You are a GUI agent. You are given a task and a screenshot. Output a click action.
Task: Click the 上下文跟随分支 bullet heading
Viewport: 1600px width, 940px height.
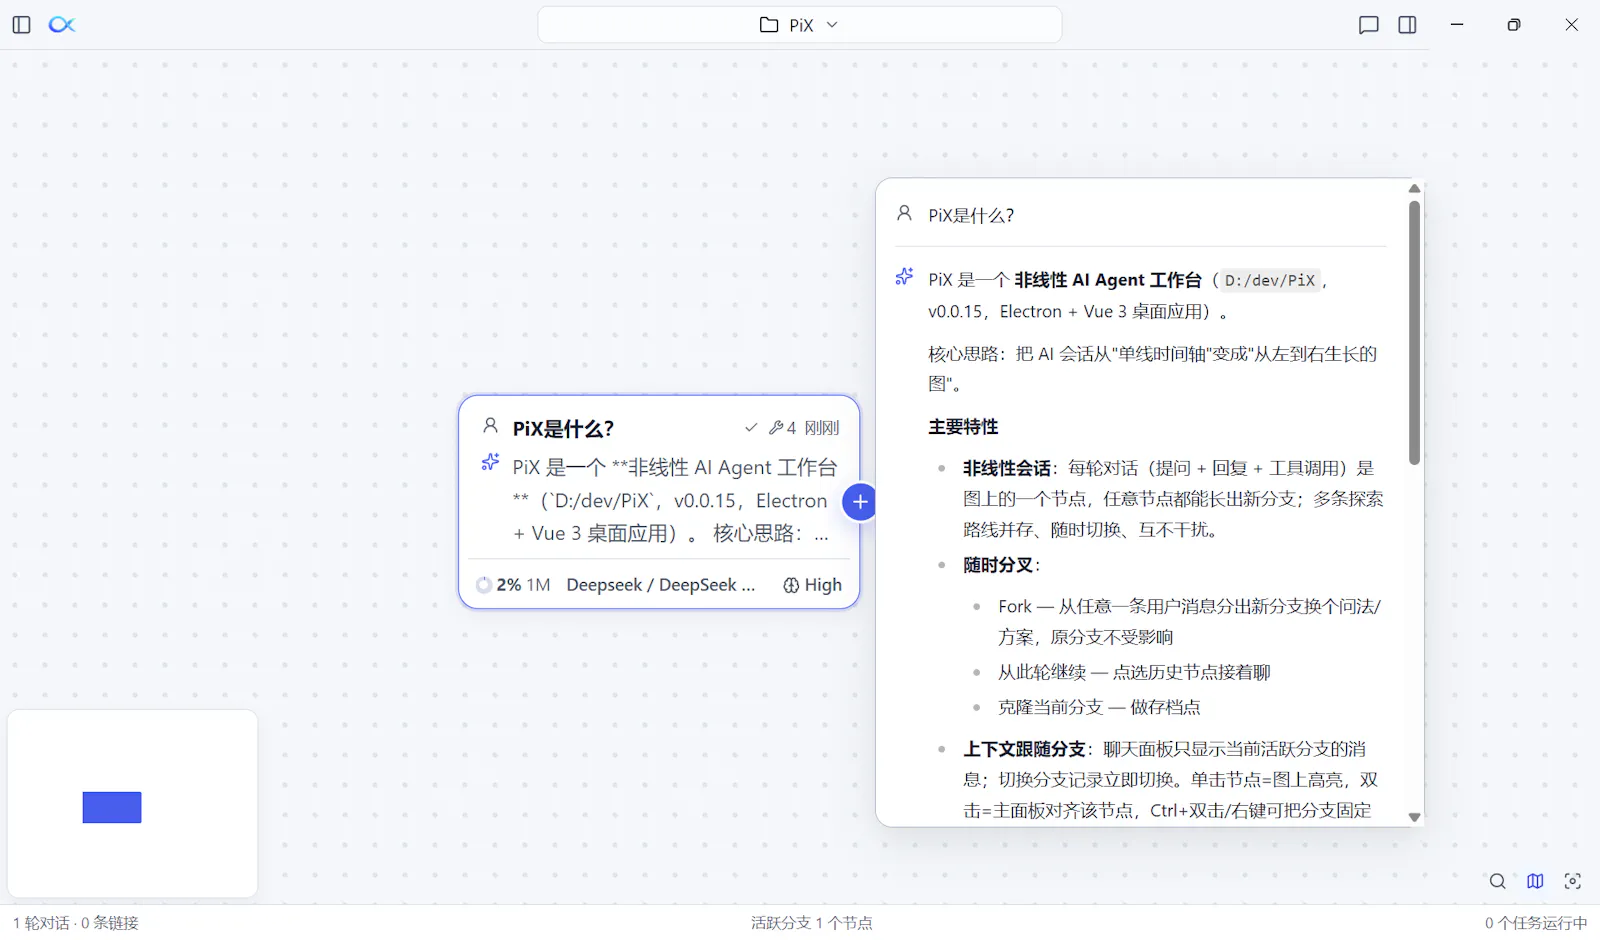(x=1024, y=749)
